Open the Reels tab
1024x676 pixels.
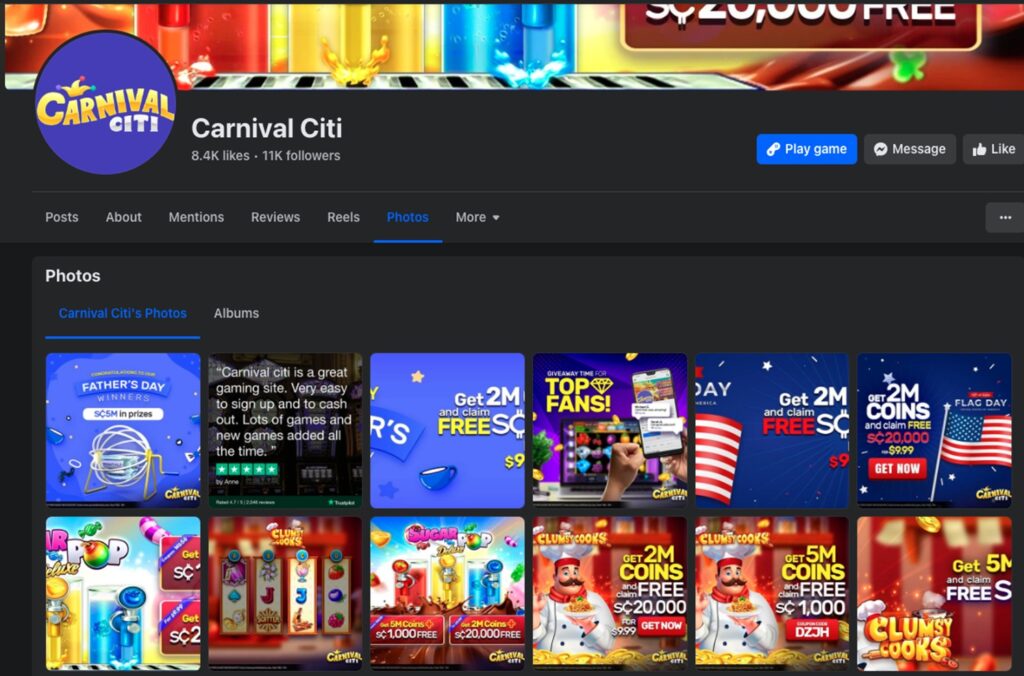pos(343,217)
